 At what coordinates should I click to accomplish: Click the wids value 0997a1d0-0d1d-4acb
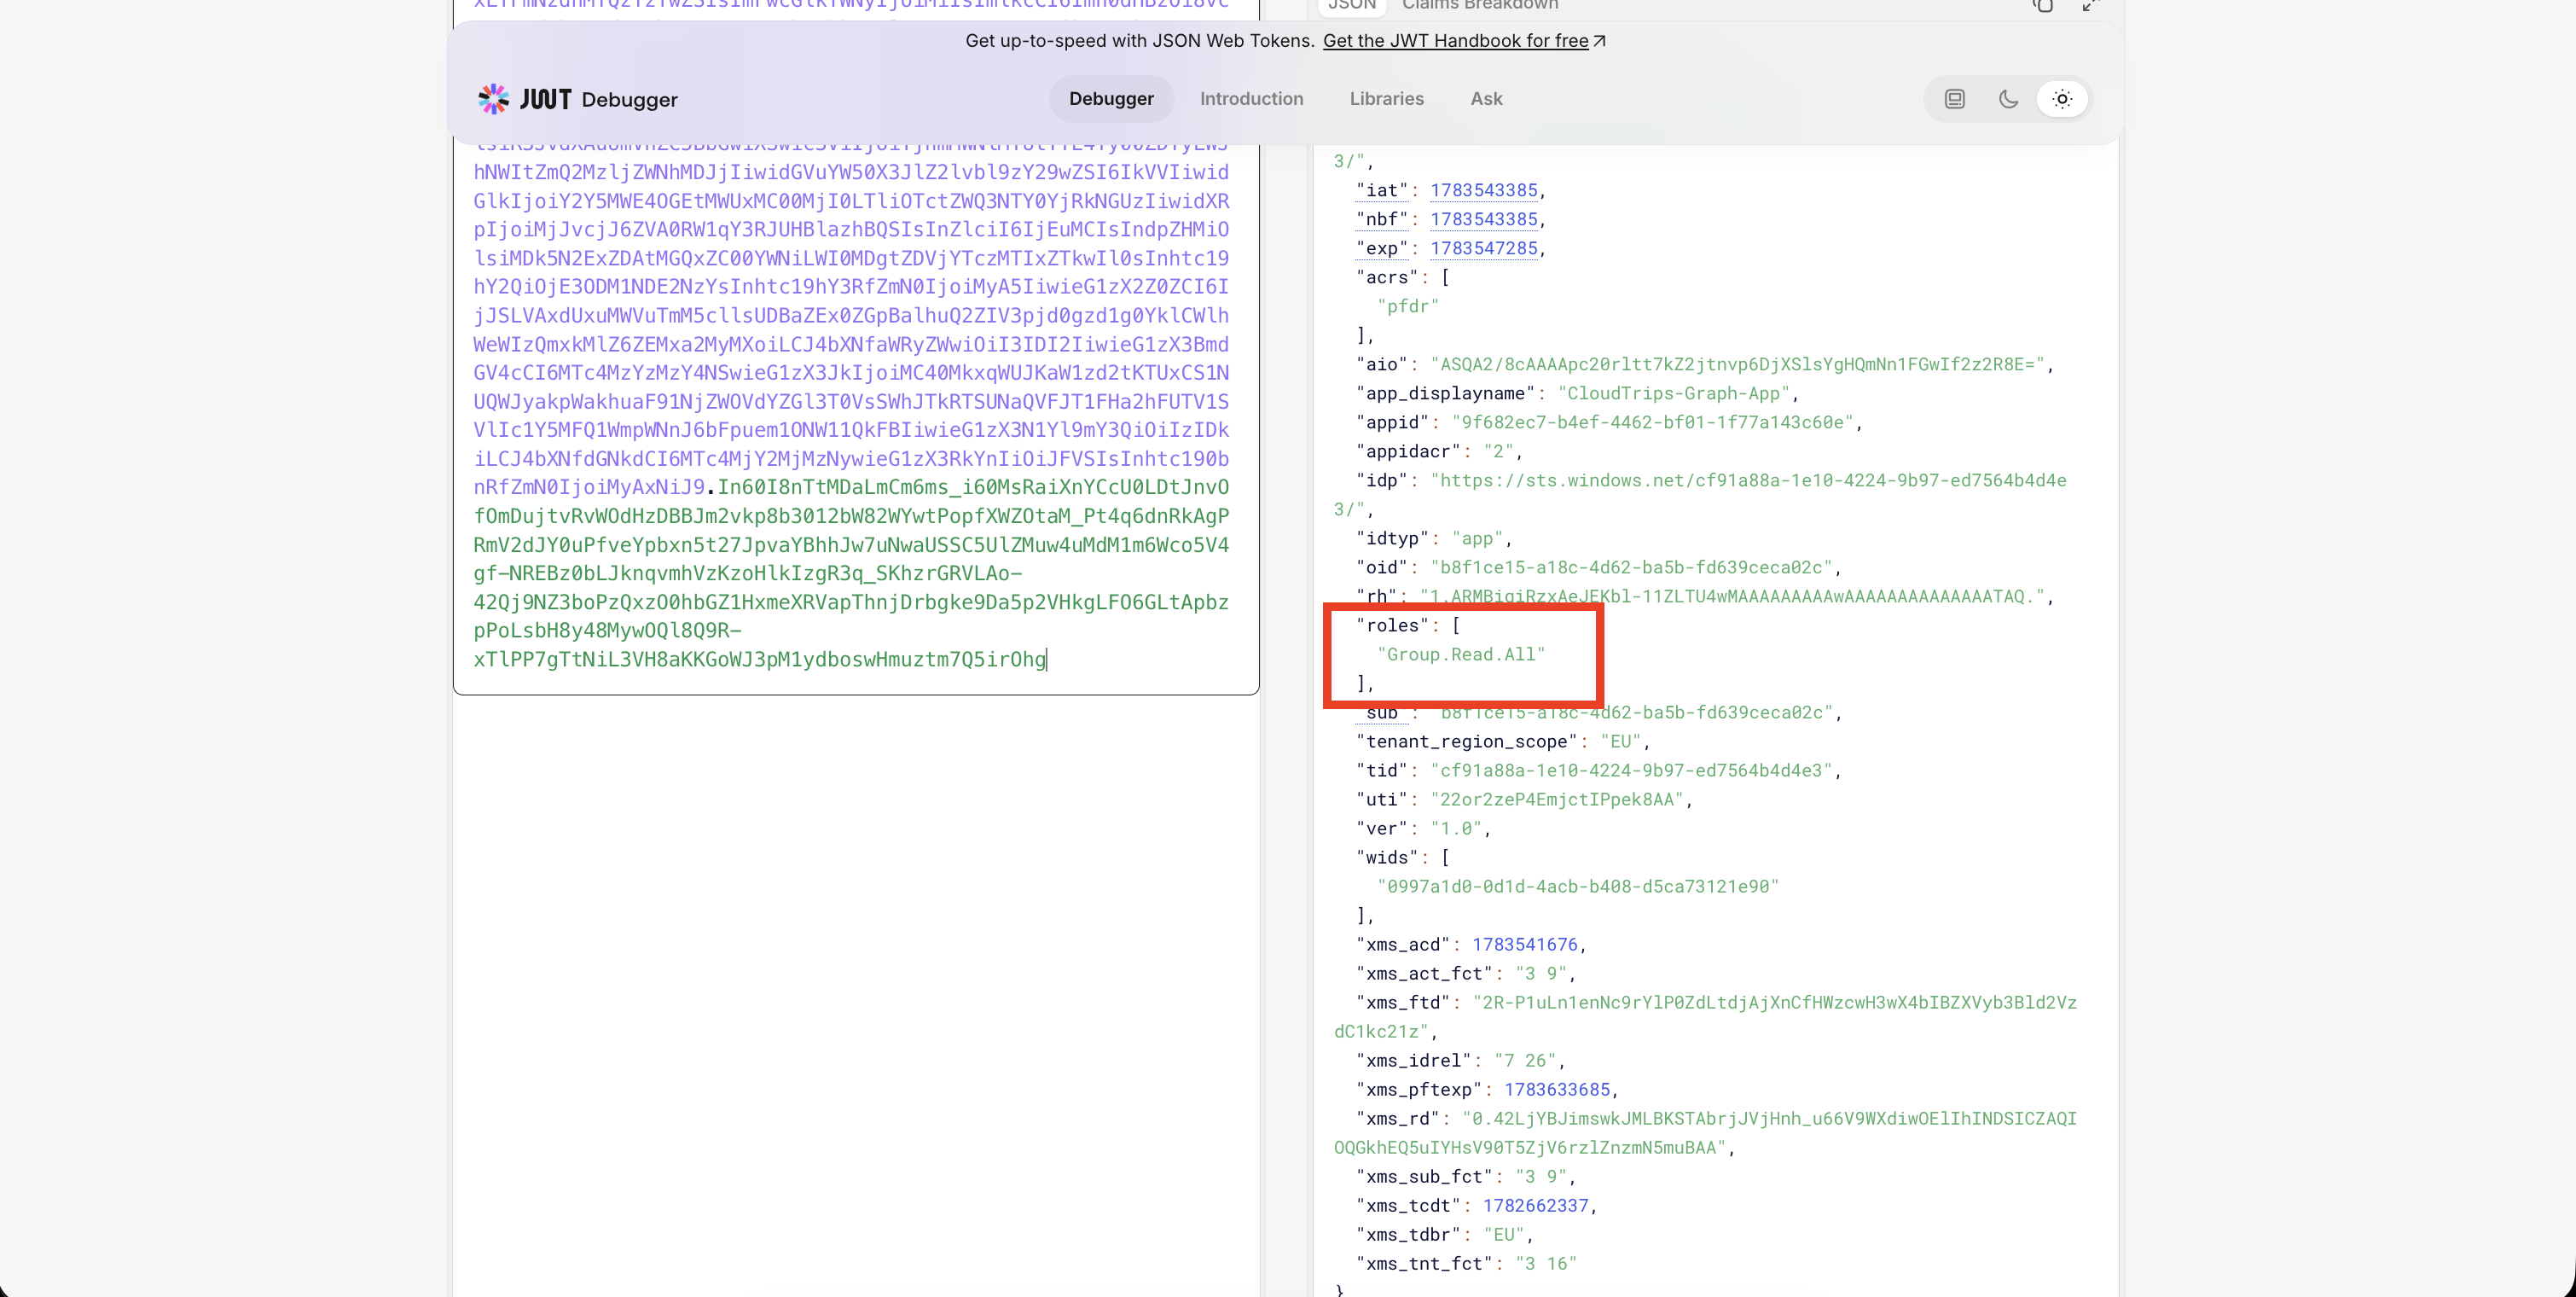coord(1578,886)
